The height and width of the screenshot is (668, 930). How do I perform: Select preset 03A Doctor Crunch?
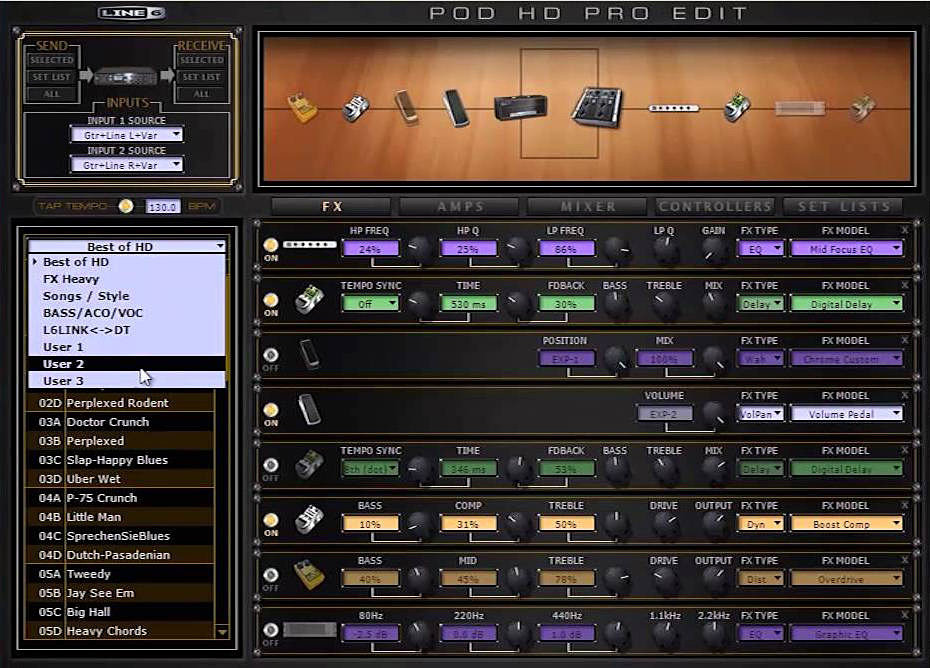pos(120,422)
